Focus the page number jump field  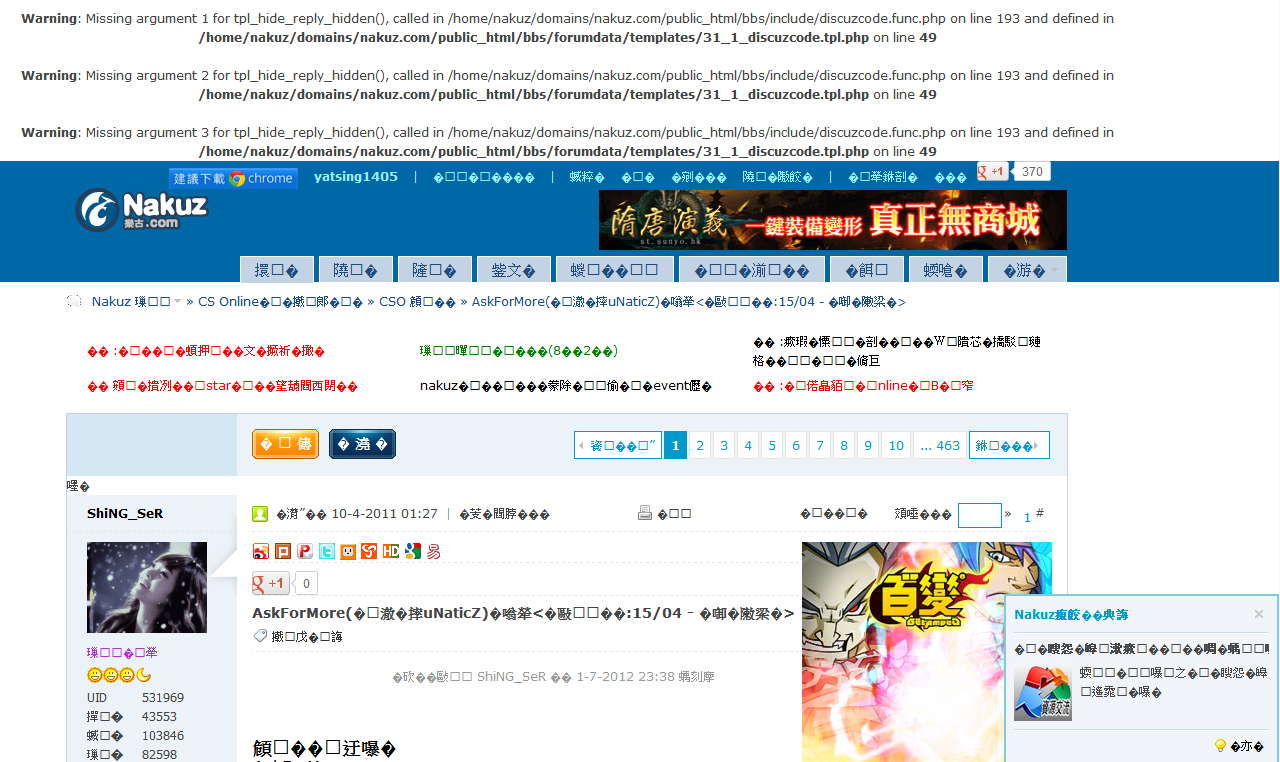(x=980, y=515)
